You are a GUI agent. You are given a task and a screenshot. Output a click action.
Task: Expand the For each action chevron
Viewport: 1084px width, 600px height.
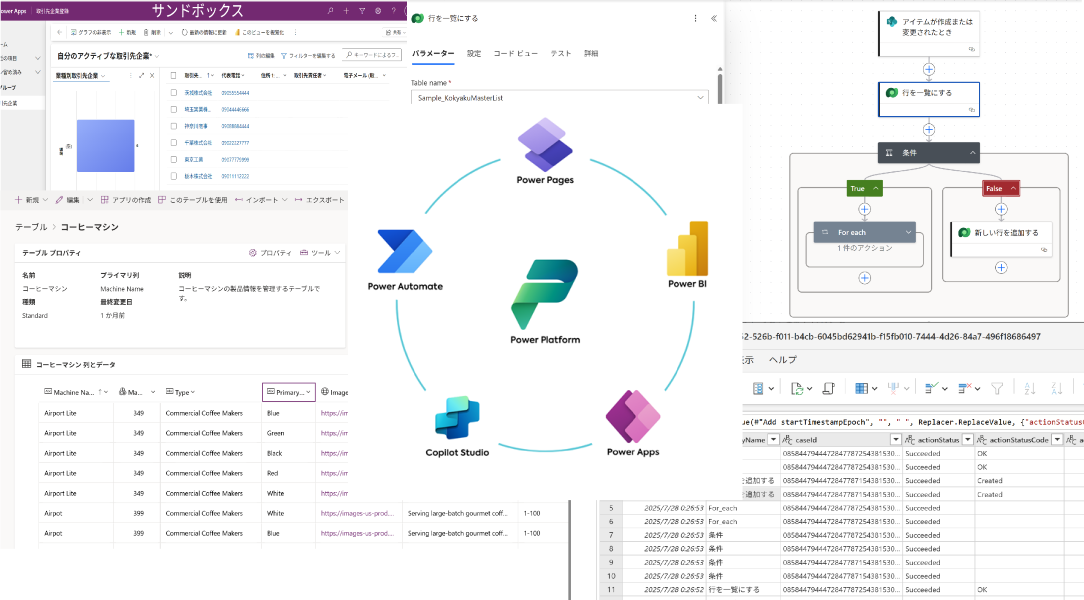coord(909,232)
